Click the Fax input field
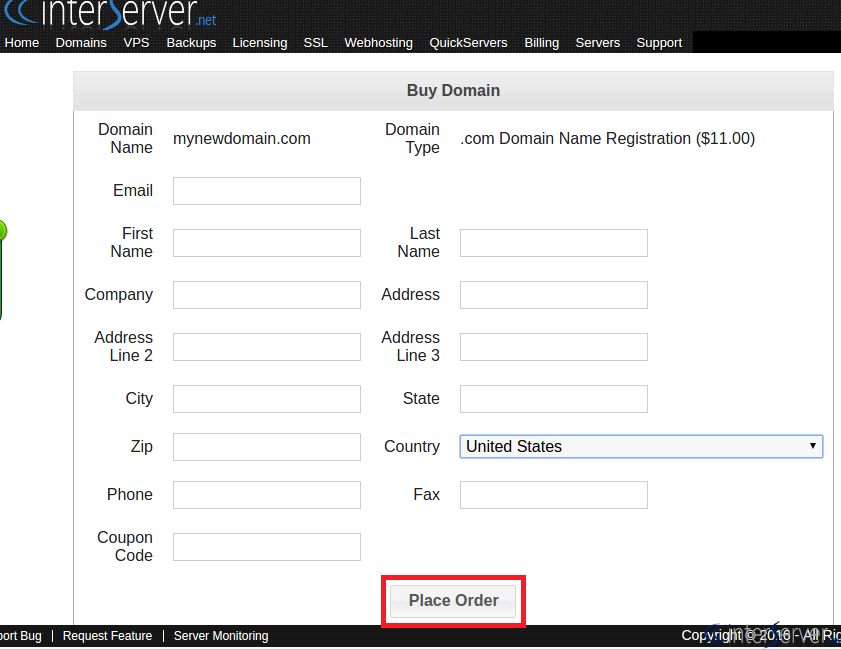841x650 pixels. pos(554,494)
